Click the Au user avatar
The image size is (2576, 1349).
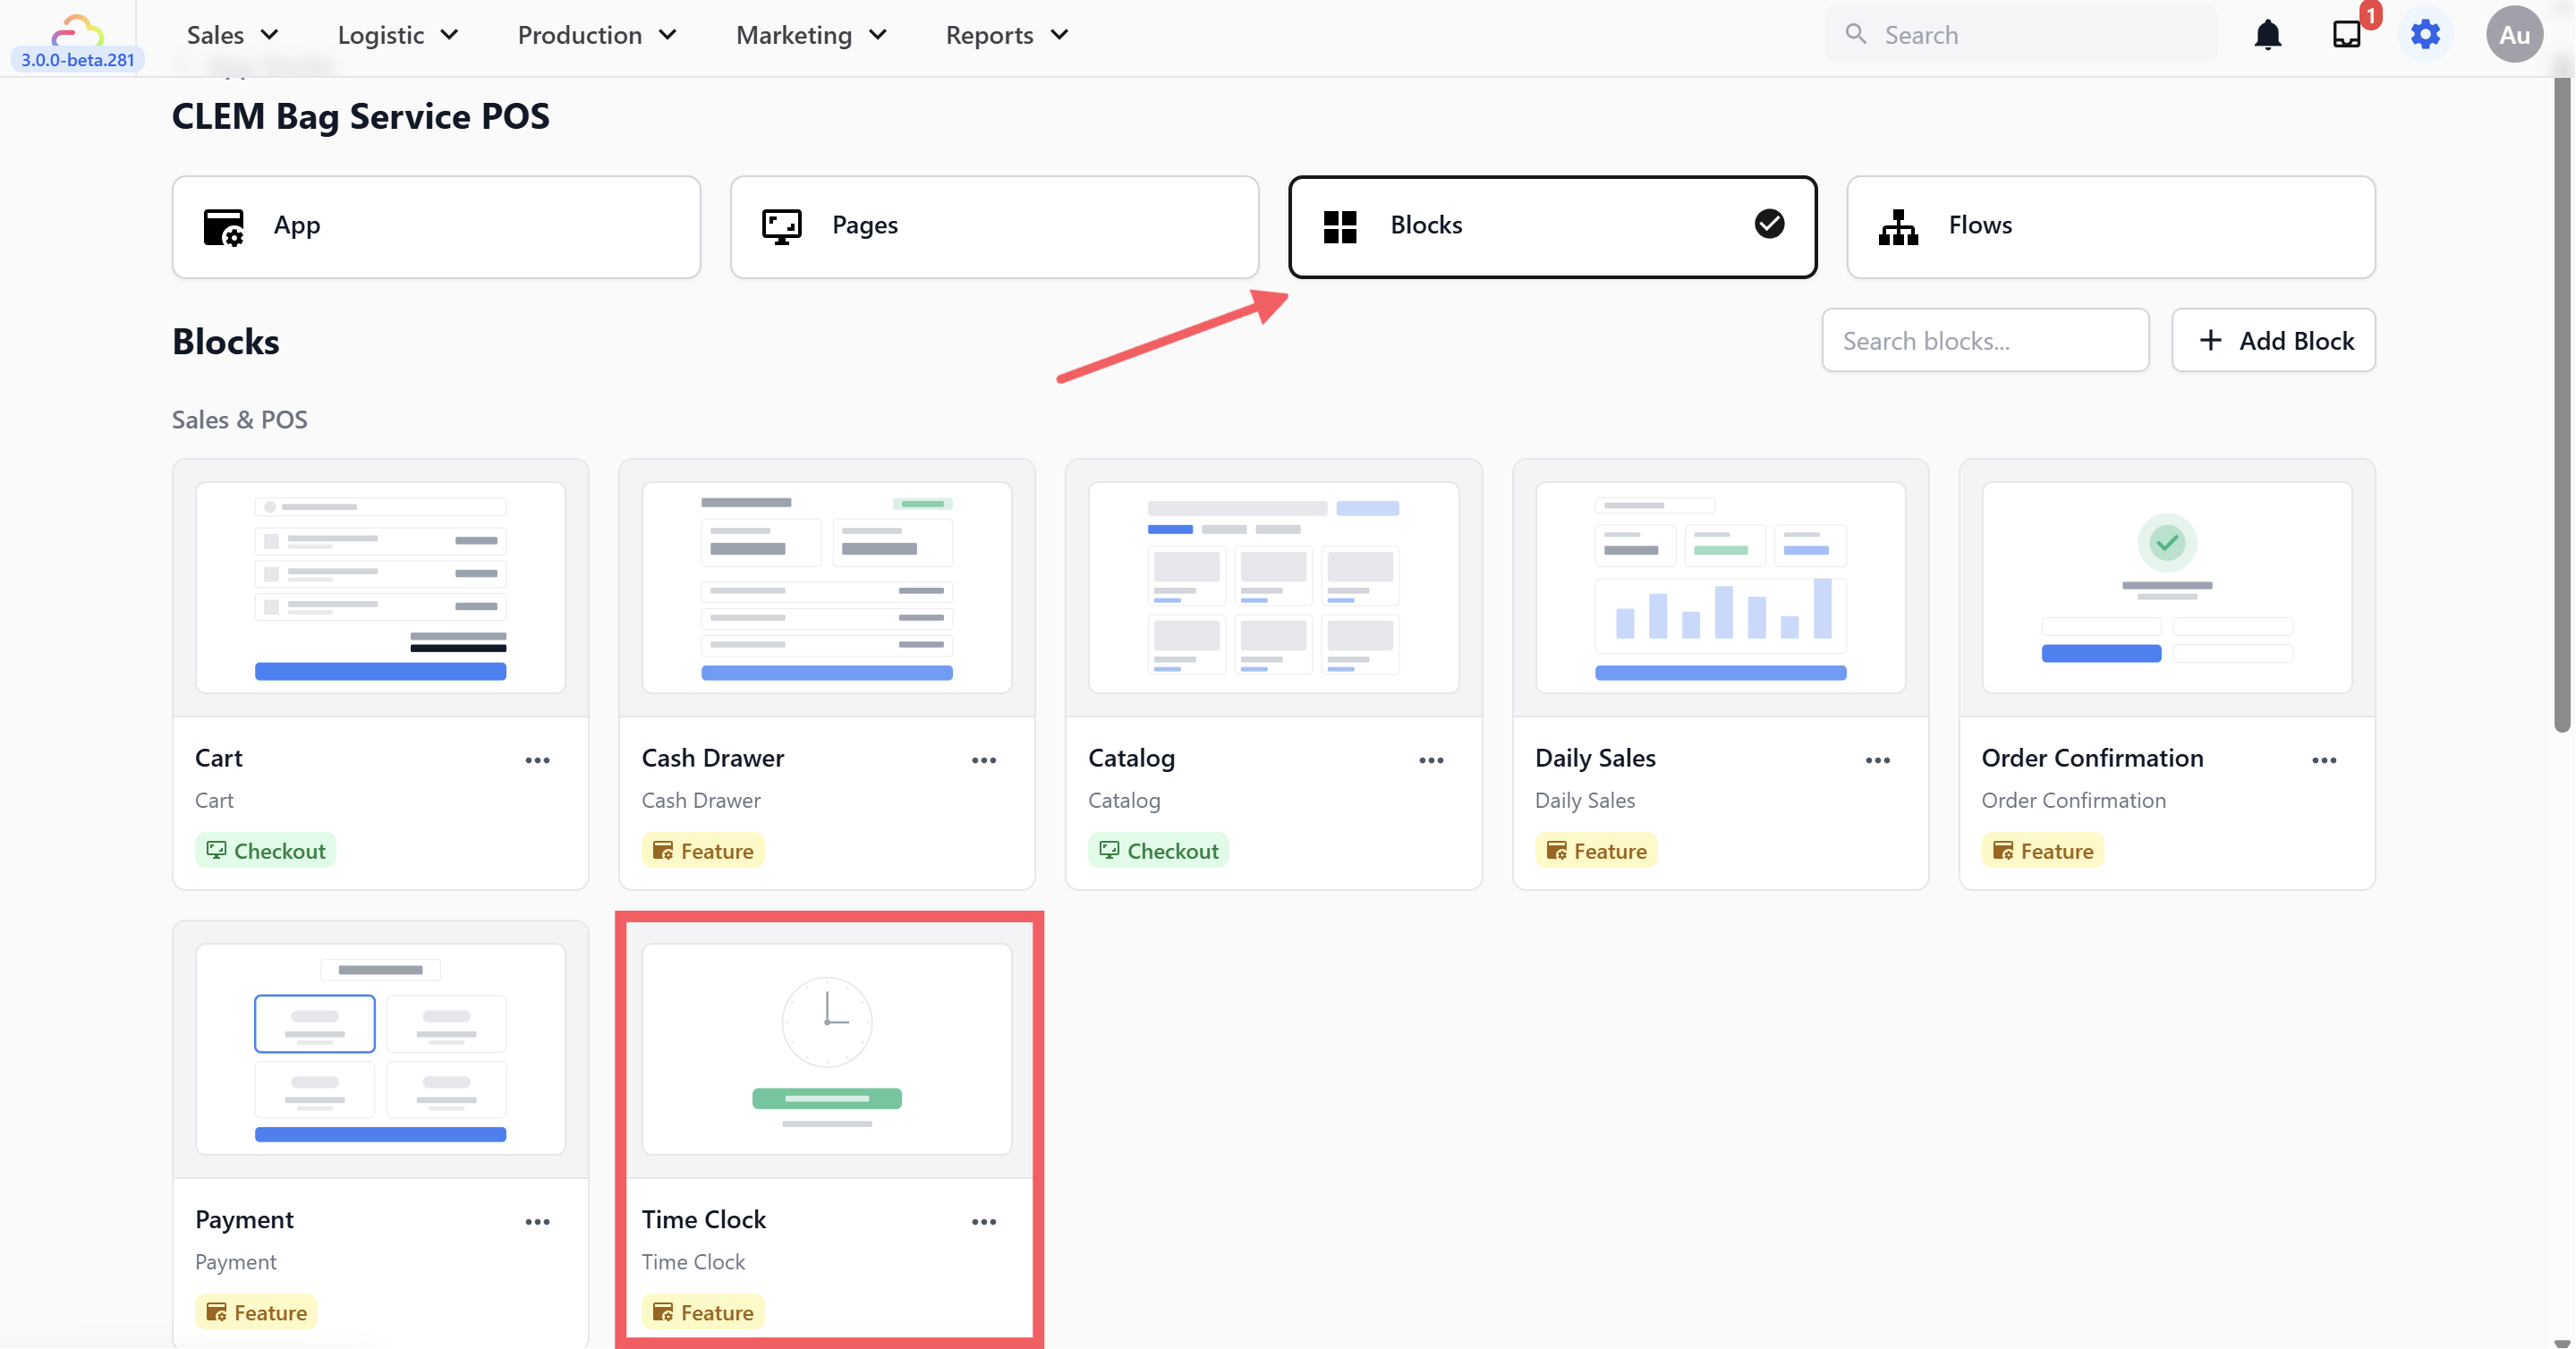point(2514,35)
